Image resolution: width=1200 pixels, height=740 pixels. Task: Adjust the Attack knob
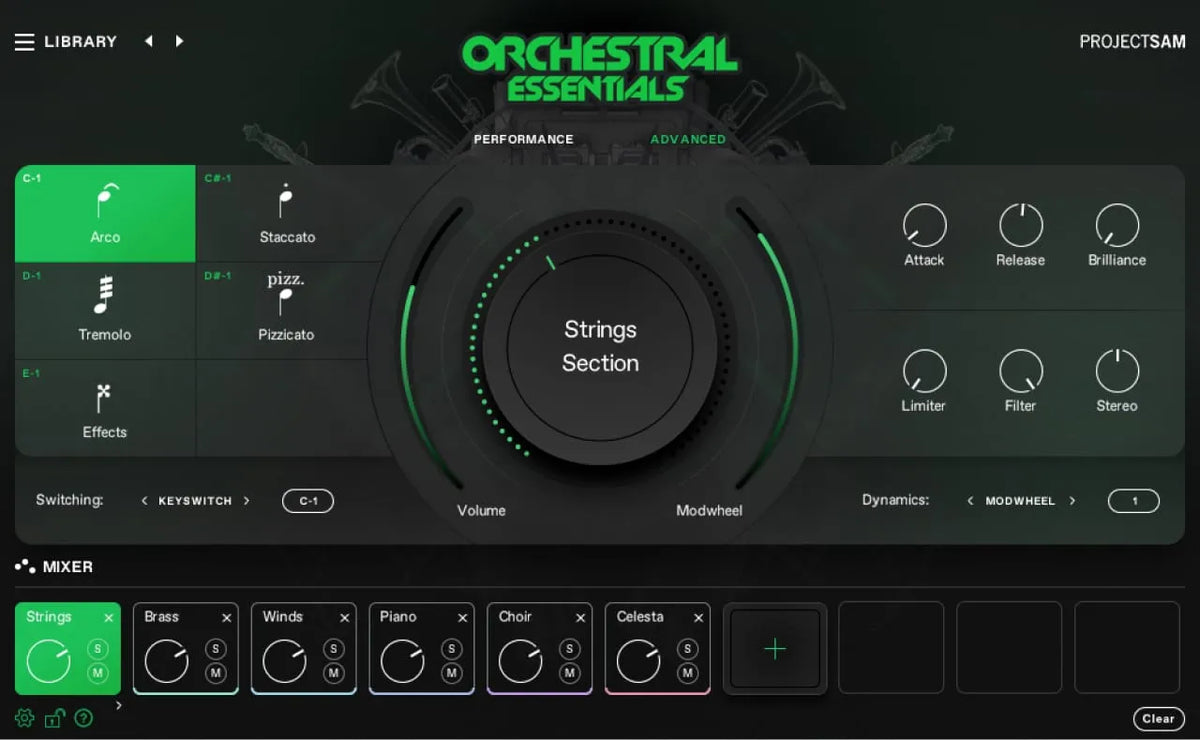point(923,227)
